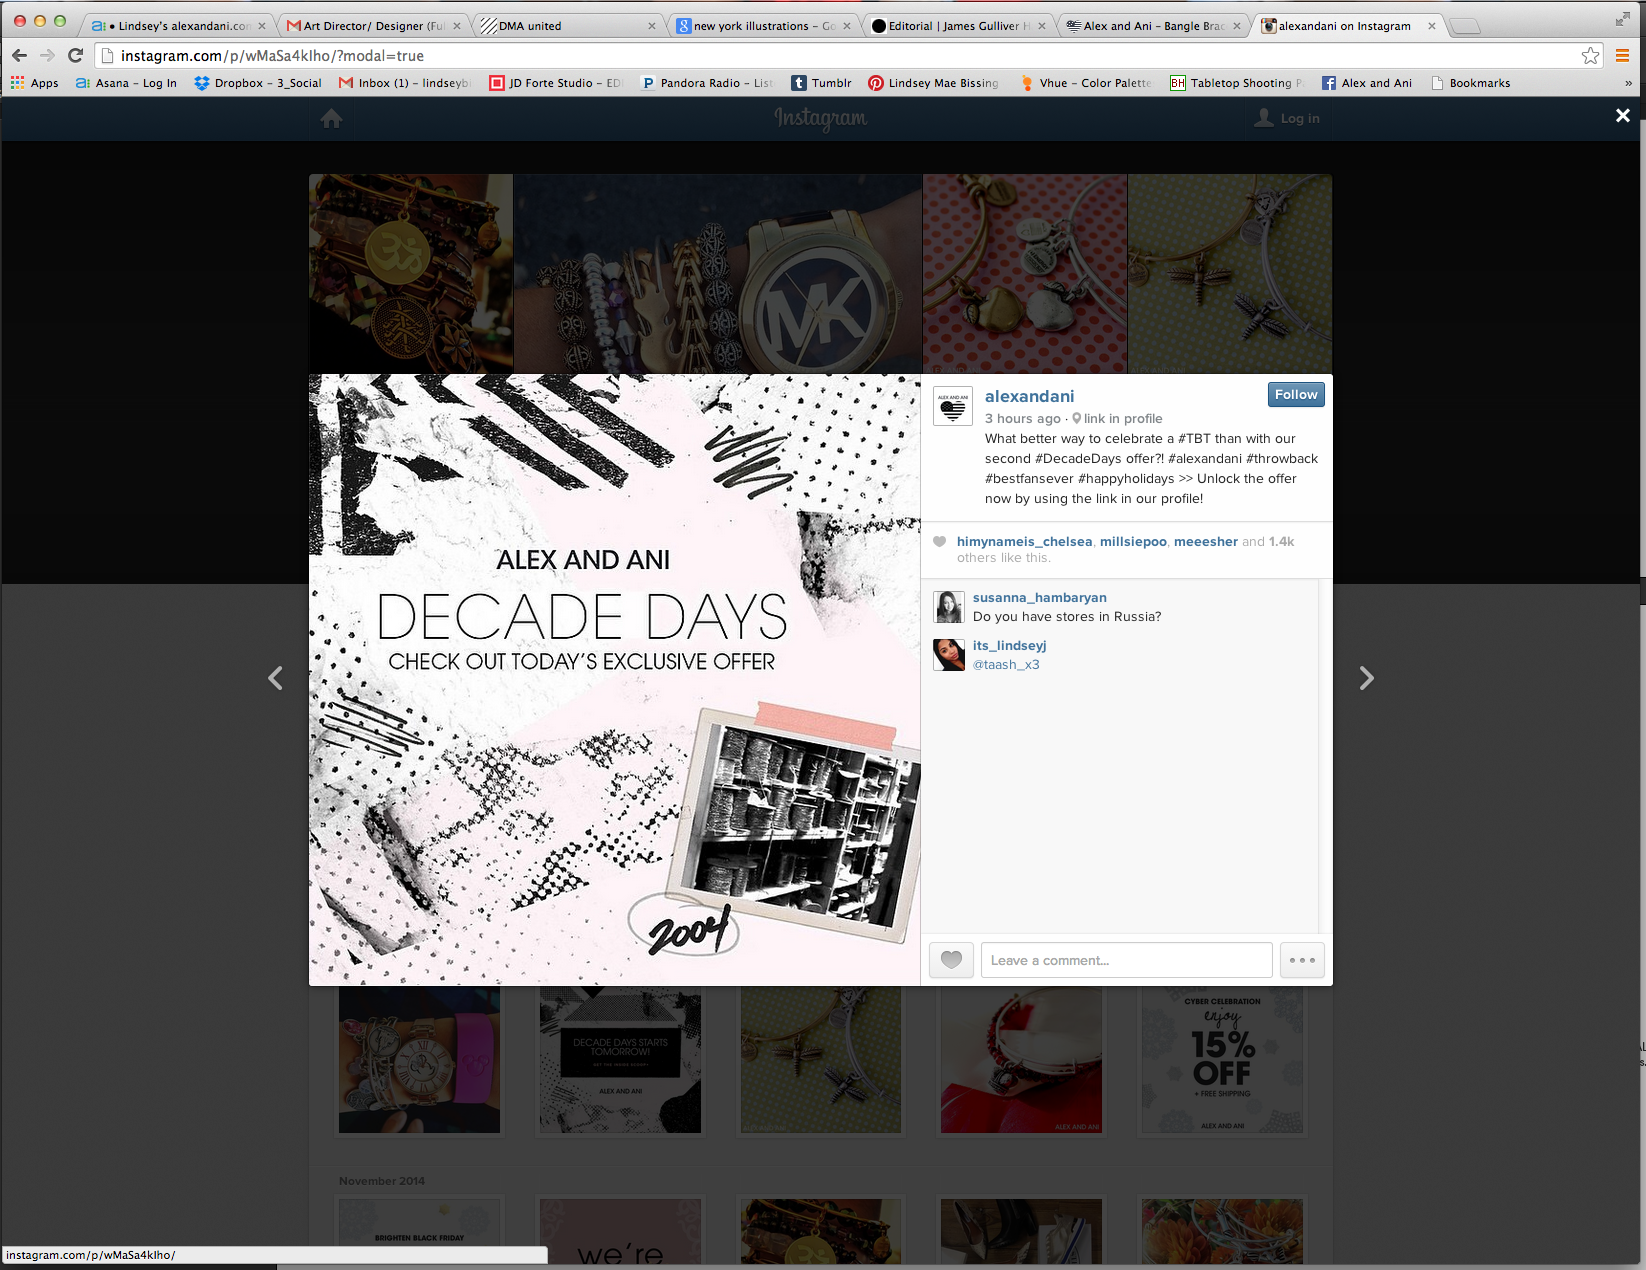This screenshot has height=1270, width=1646.
Task: Open the Bookmarks folder
Action: 1470,83
